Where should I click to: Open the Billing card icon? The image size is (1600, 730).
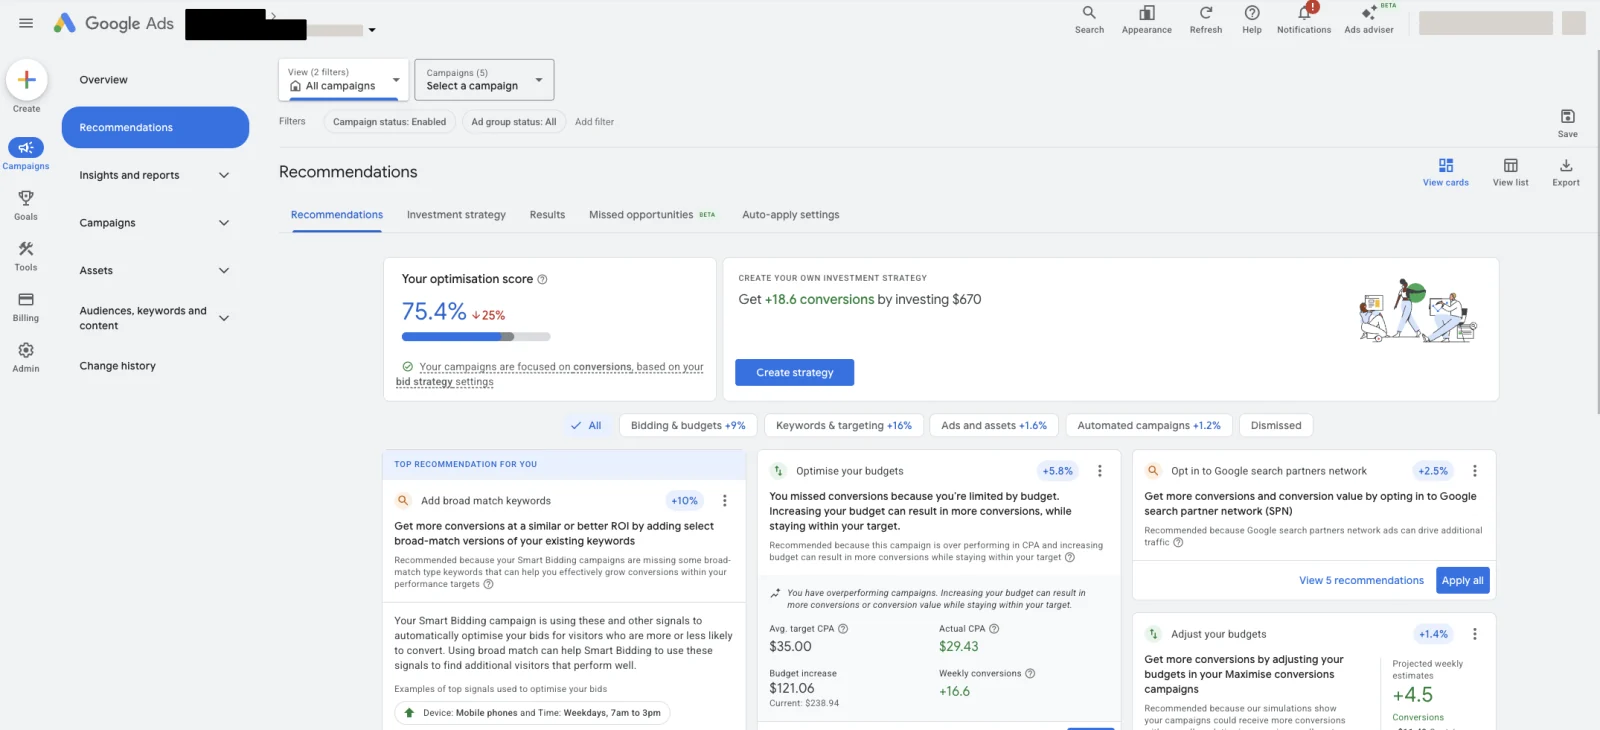click(x=26, y=299)
